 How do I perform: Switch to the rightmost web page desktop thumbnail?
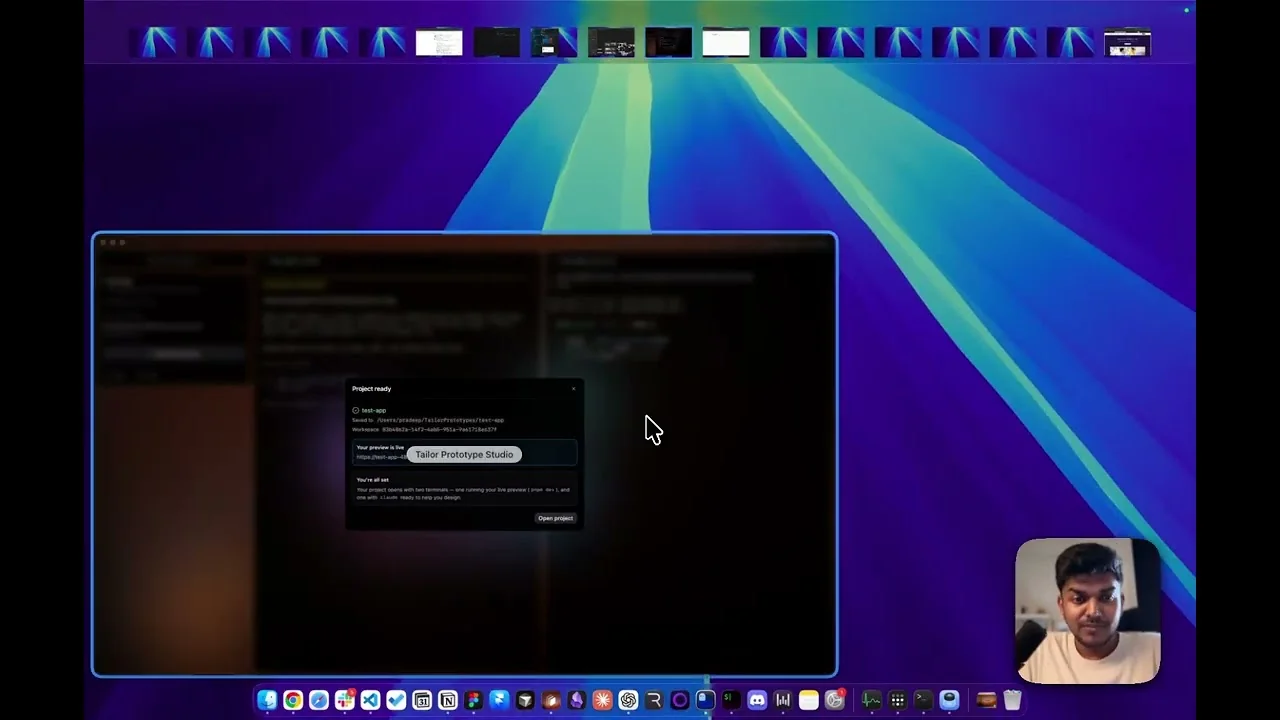(1127, 43)
